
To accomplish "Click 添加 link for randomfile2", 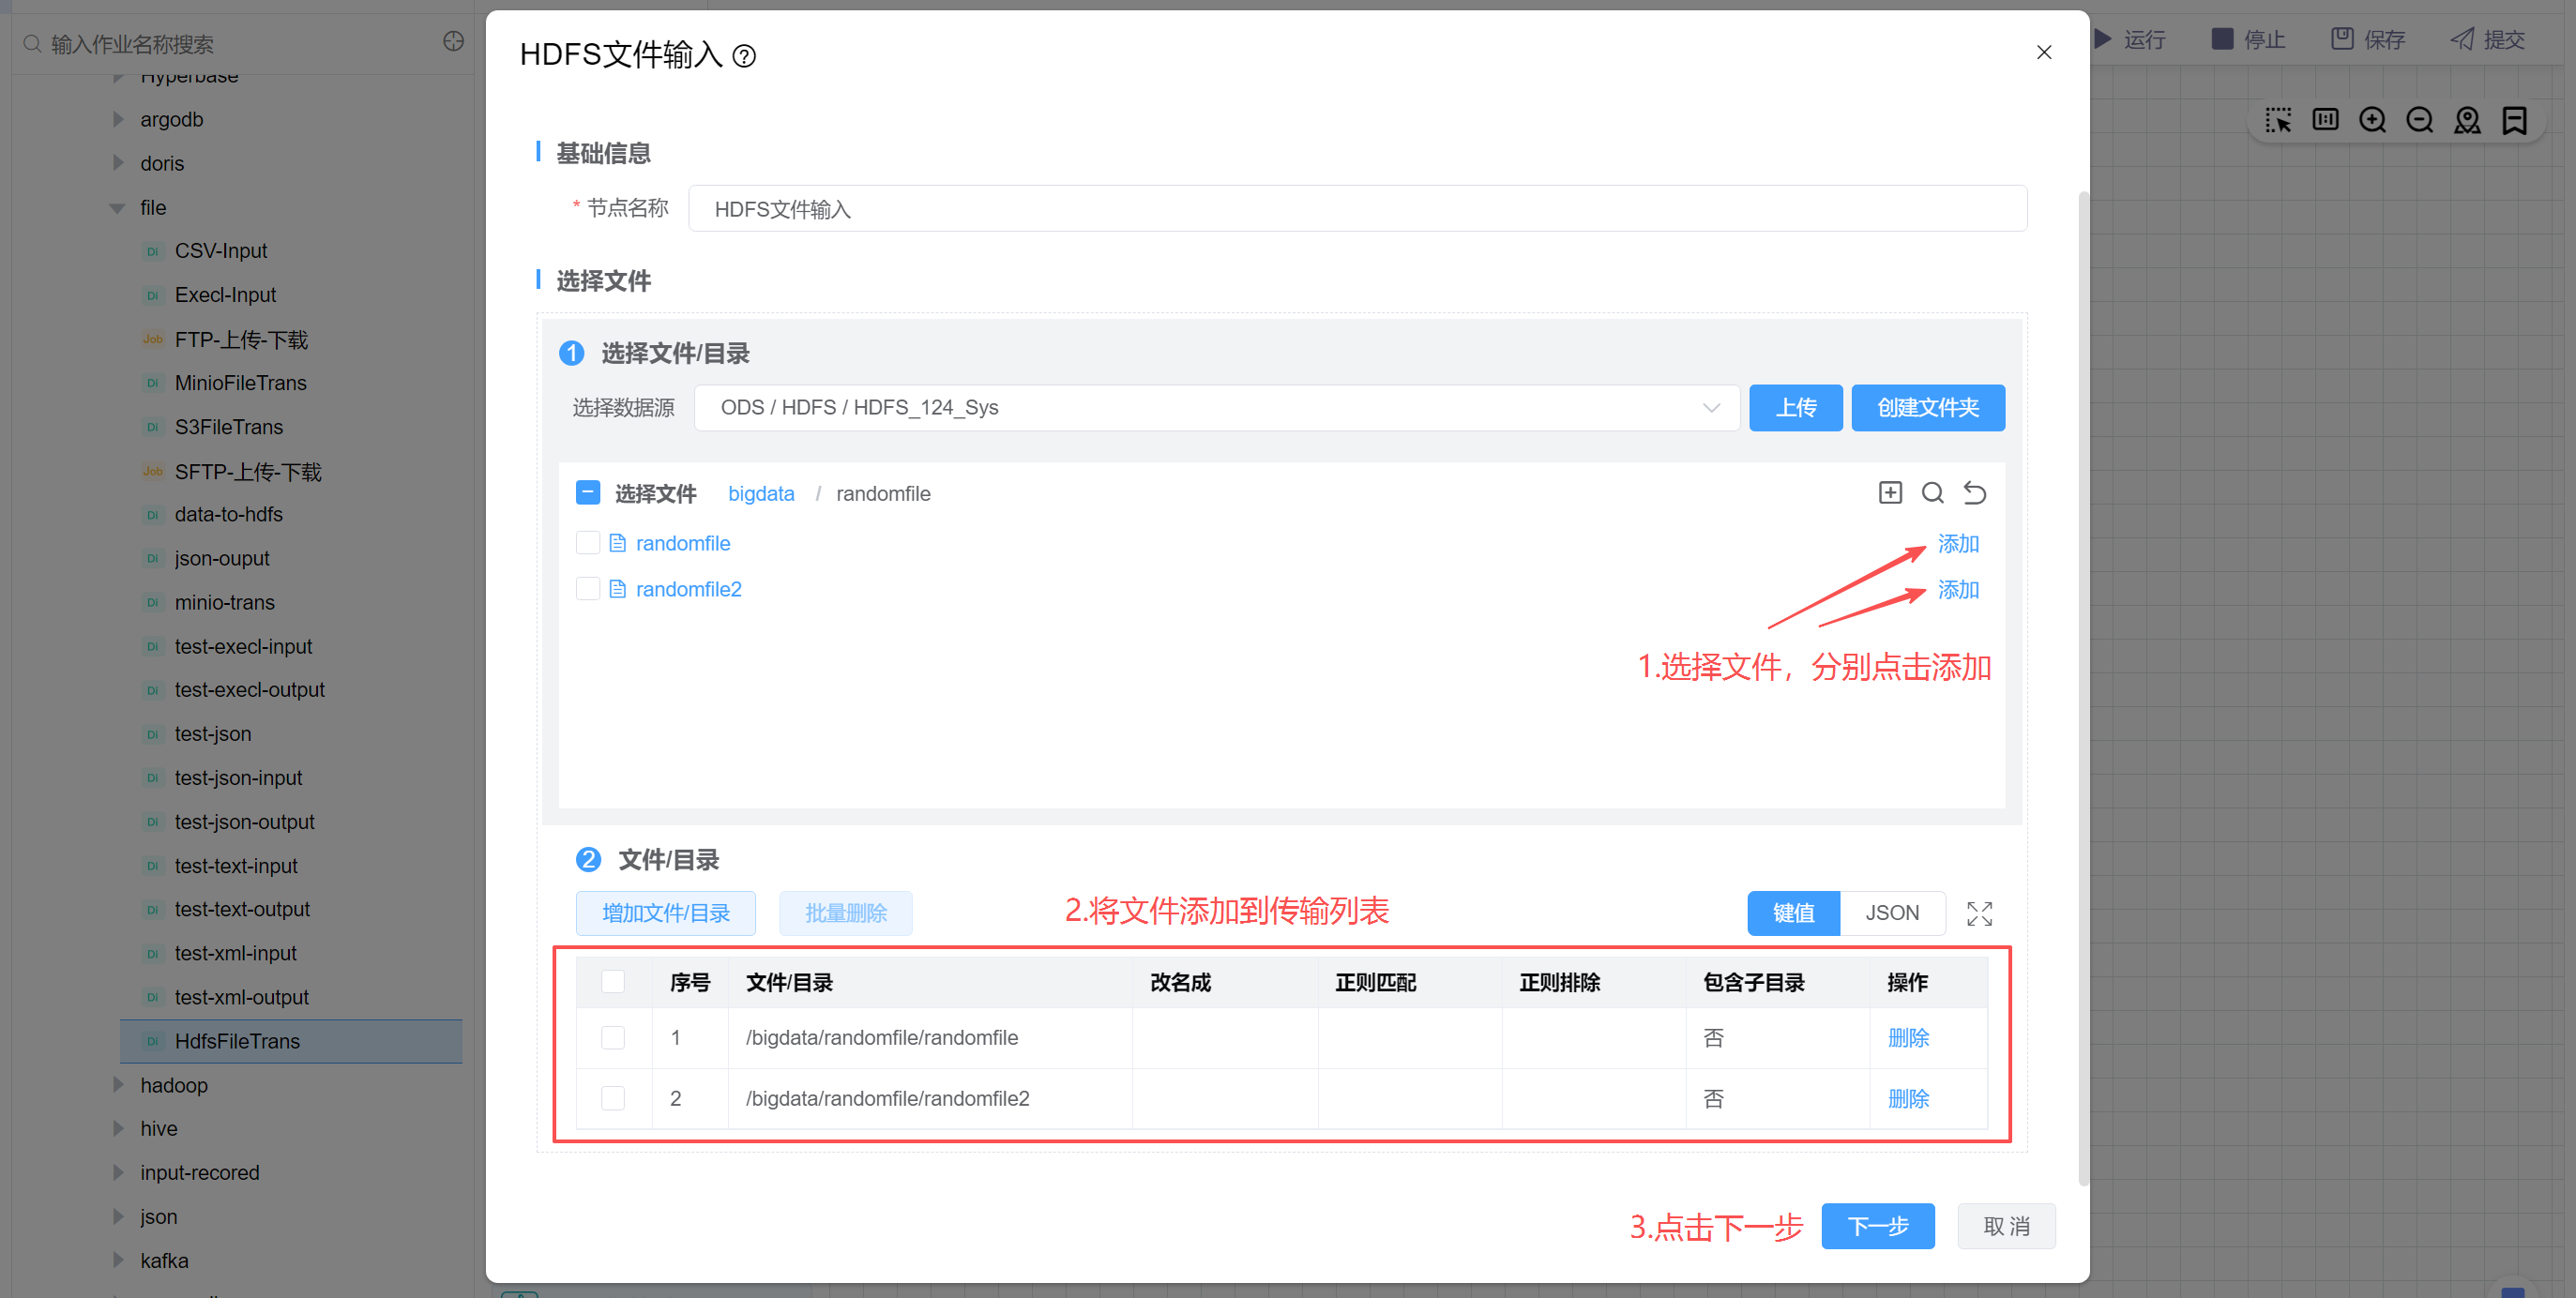I will pos(1958,590).
